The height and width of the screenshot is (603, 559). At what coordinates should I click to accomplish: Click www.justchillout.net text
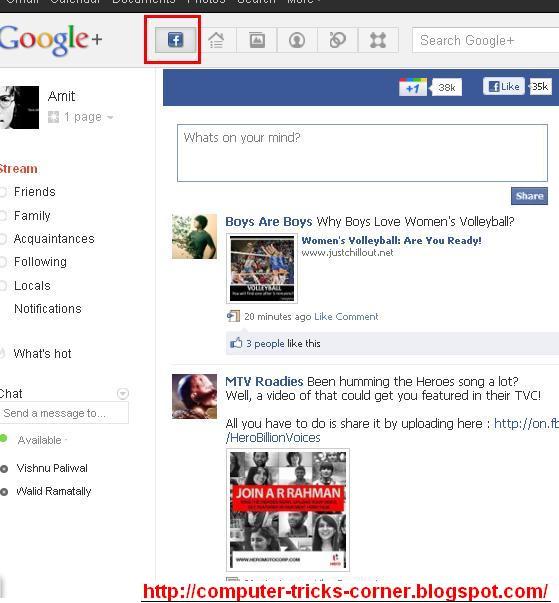(347, 253)
